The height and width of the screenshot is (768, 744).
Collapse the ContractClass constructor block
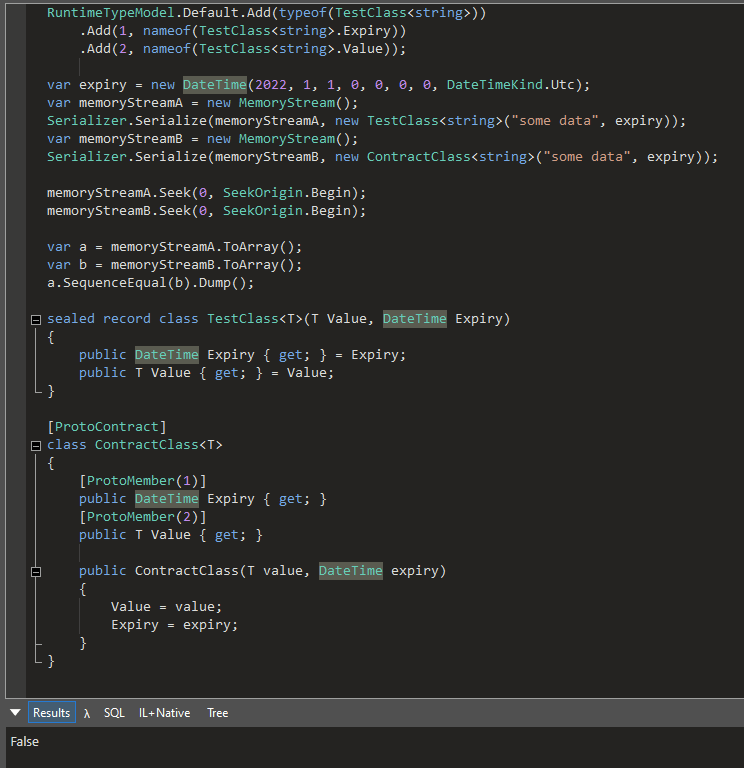pos(36,572)
